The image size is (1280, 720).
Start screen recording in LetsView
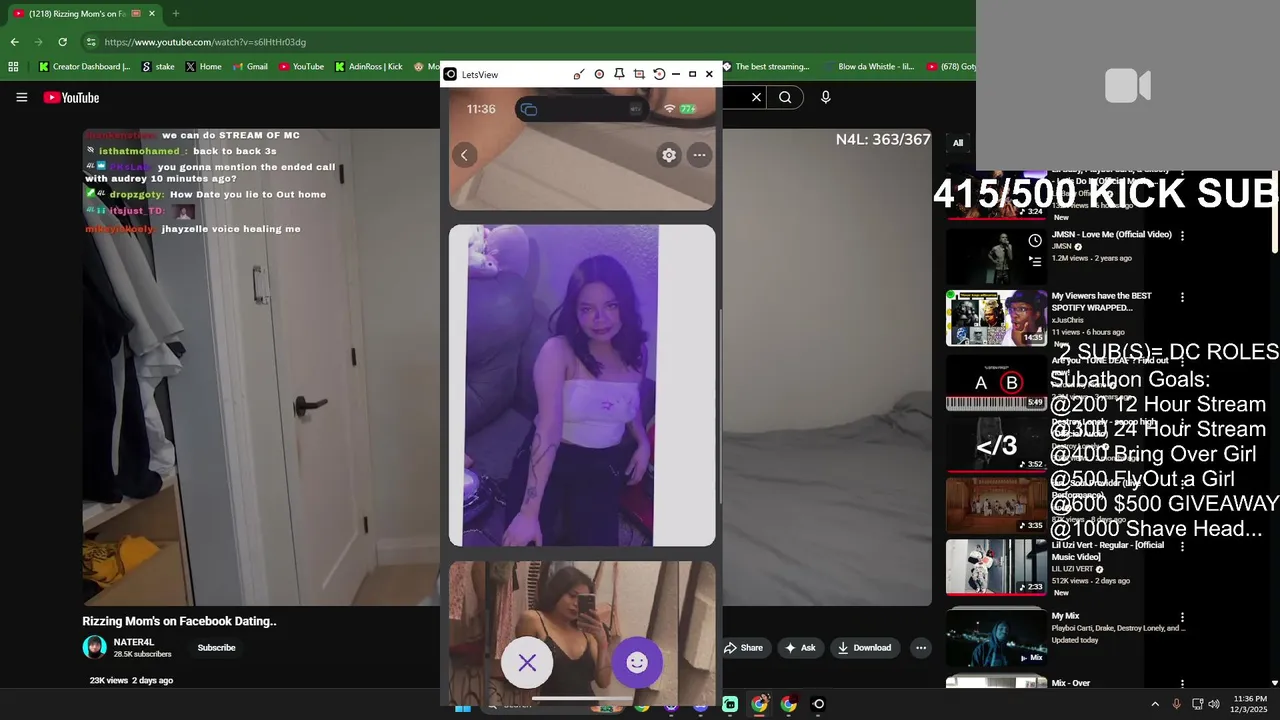[x=599, y=74]
